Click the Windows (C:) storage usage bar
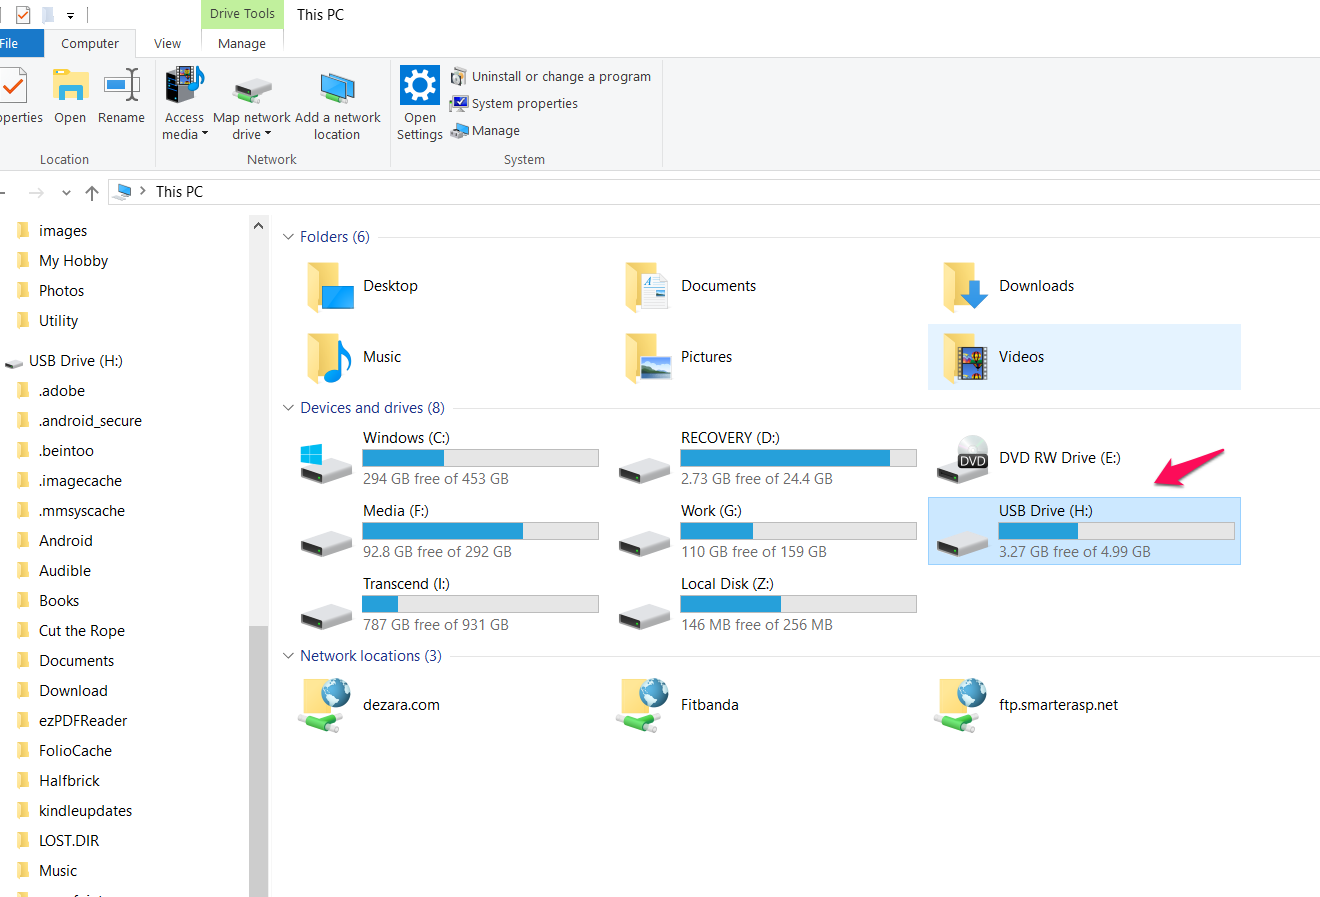 point(480,458)
